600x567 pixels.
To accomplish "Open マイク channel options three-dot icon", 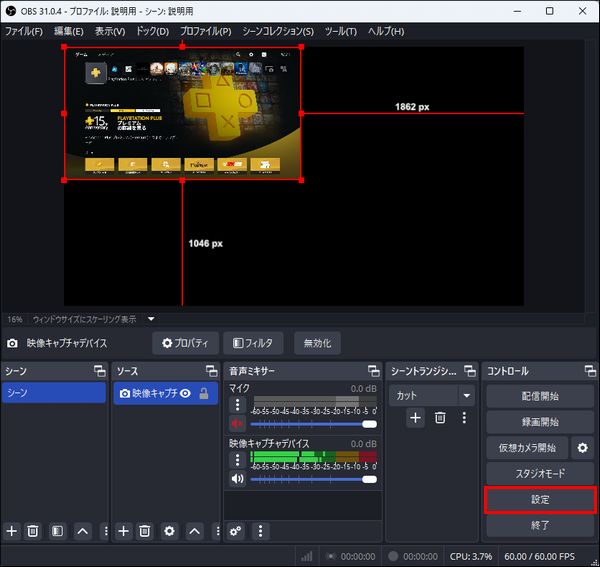I will [x=238, y=404].
